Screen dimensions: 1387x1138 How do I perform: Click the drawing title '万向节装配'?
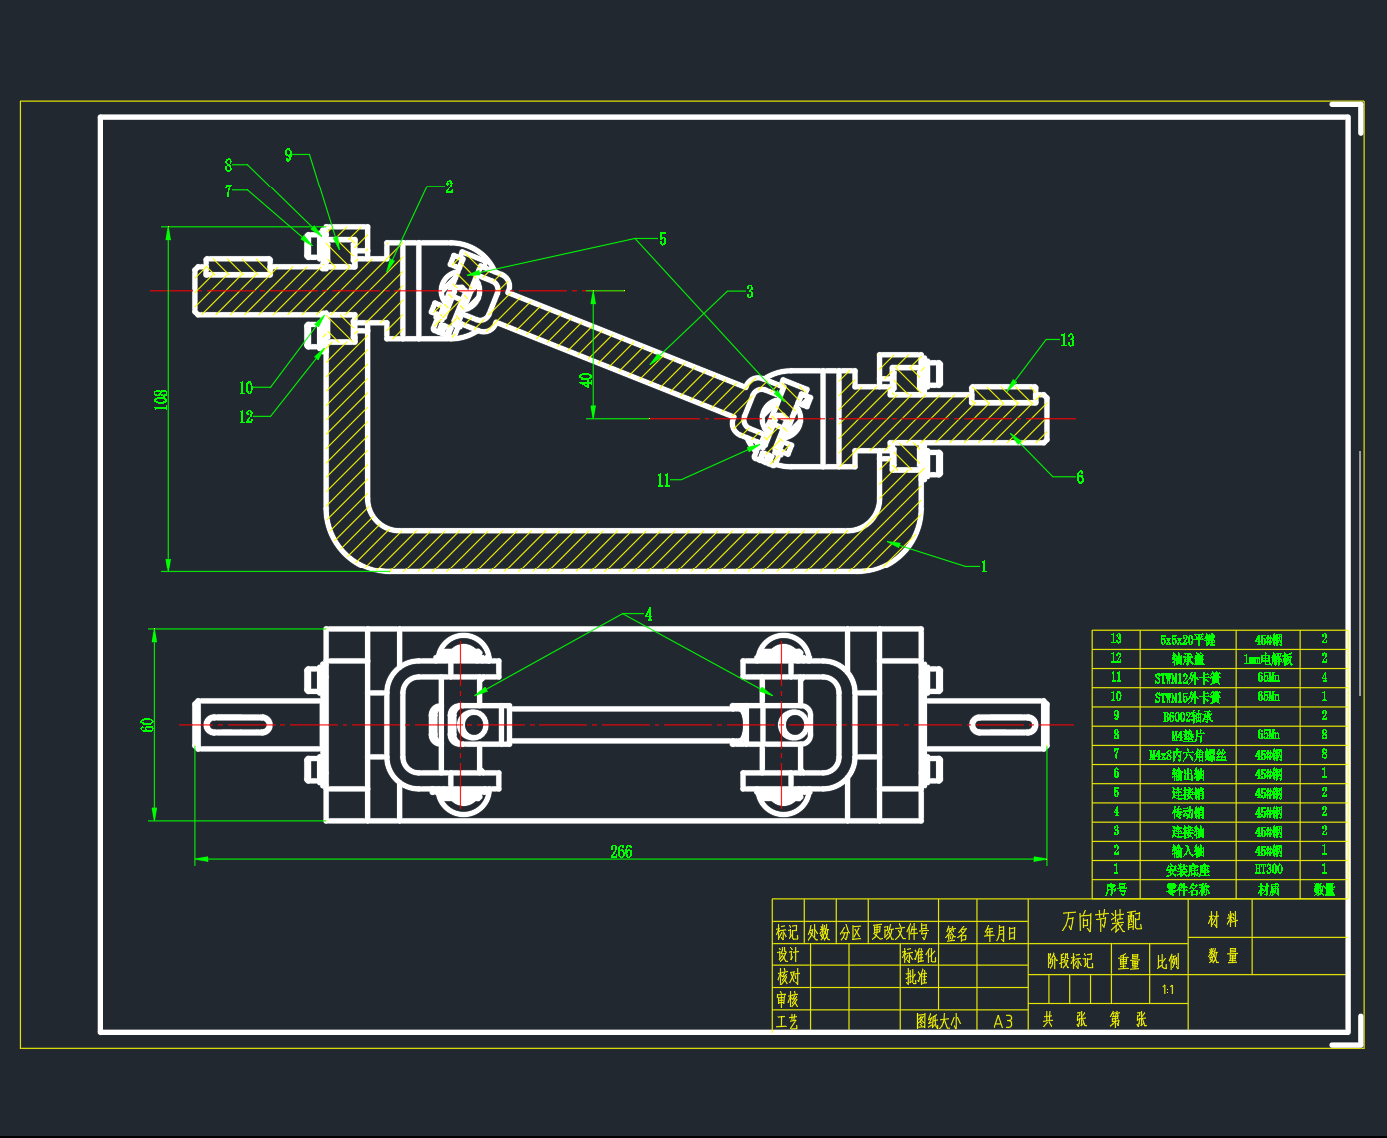[1101, 921]
